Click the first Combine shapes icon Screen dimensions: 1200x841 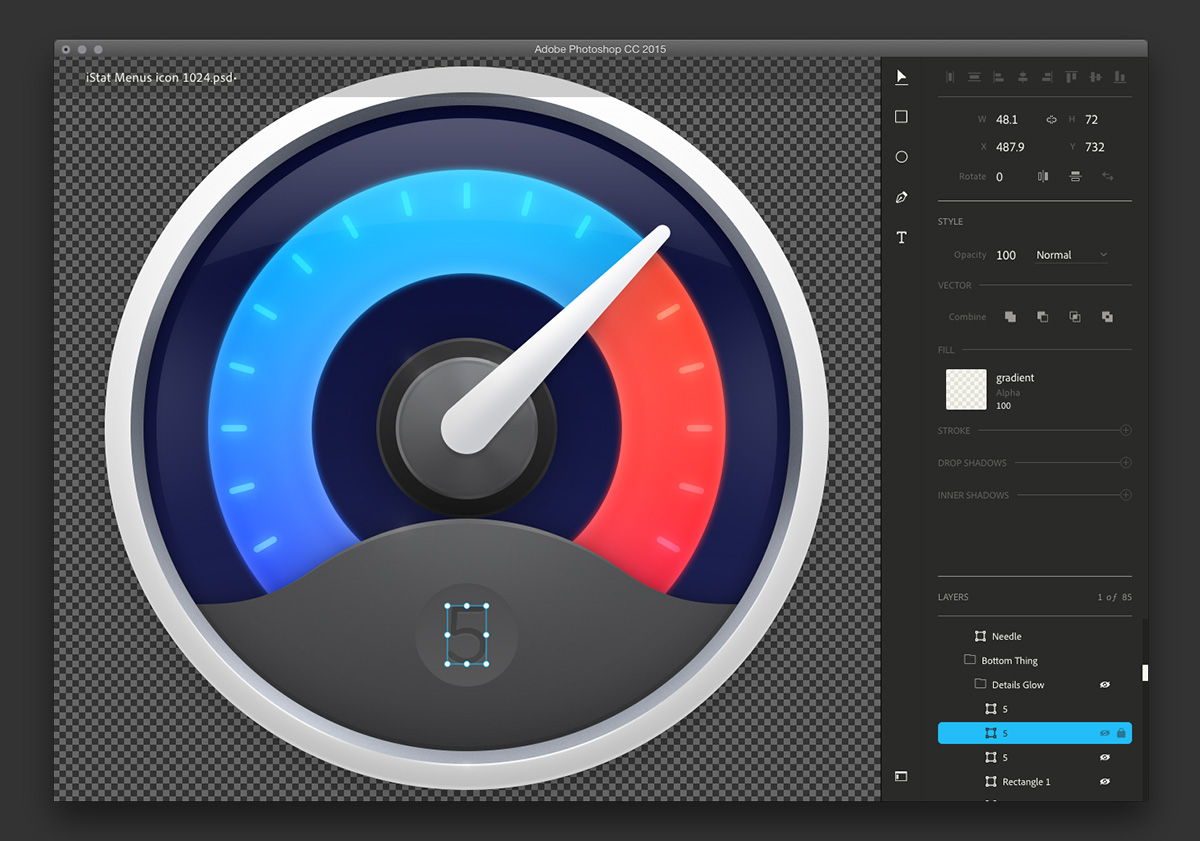(x=1010, y=317)
